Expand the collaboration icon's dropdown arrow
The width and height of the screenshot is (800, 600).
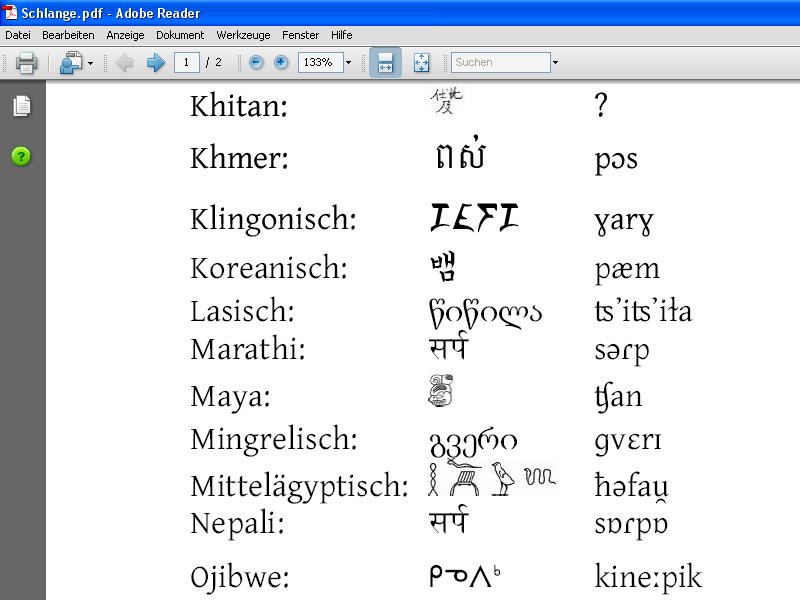click(90, 63)
